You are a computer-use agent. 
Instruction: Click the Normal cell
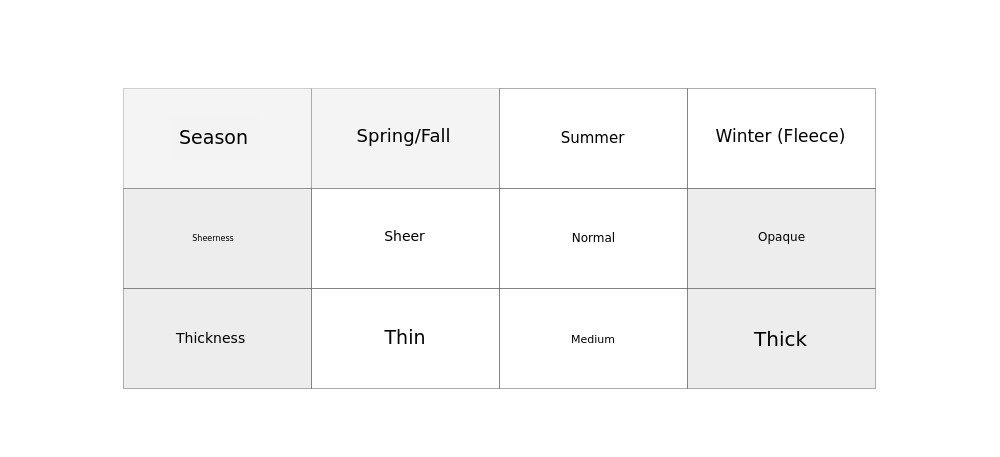(x=593, y=238)
